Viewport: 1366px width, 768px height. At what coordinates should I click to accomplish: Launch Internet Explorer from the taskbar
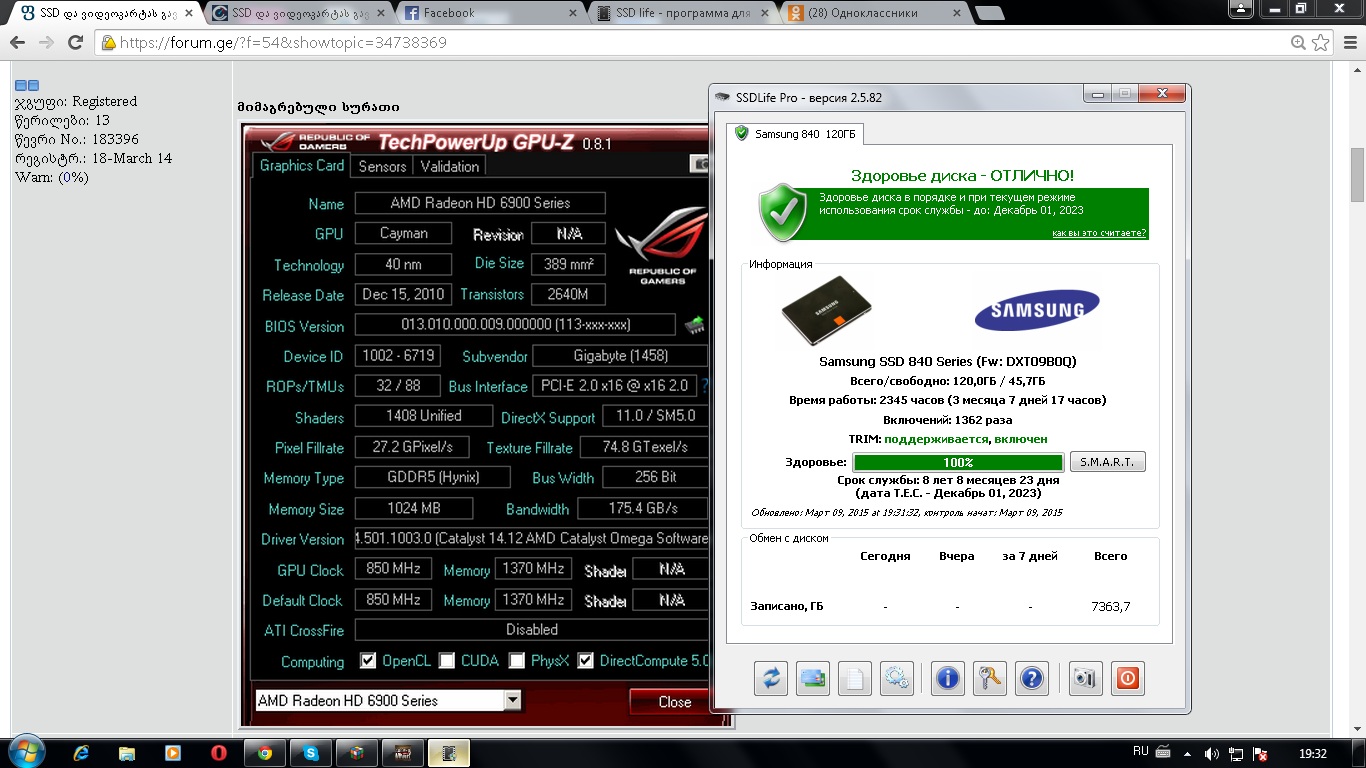82,753
